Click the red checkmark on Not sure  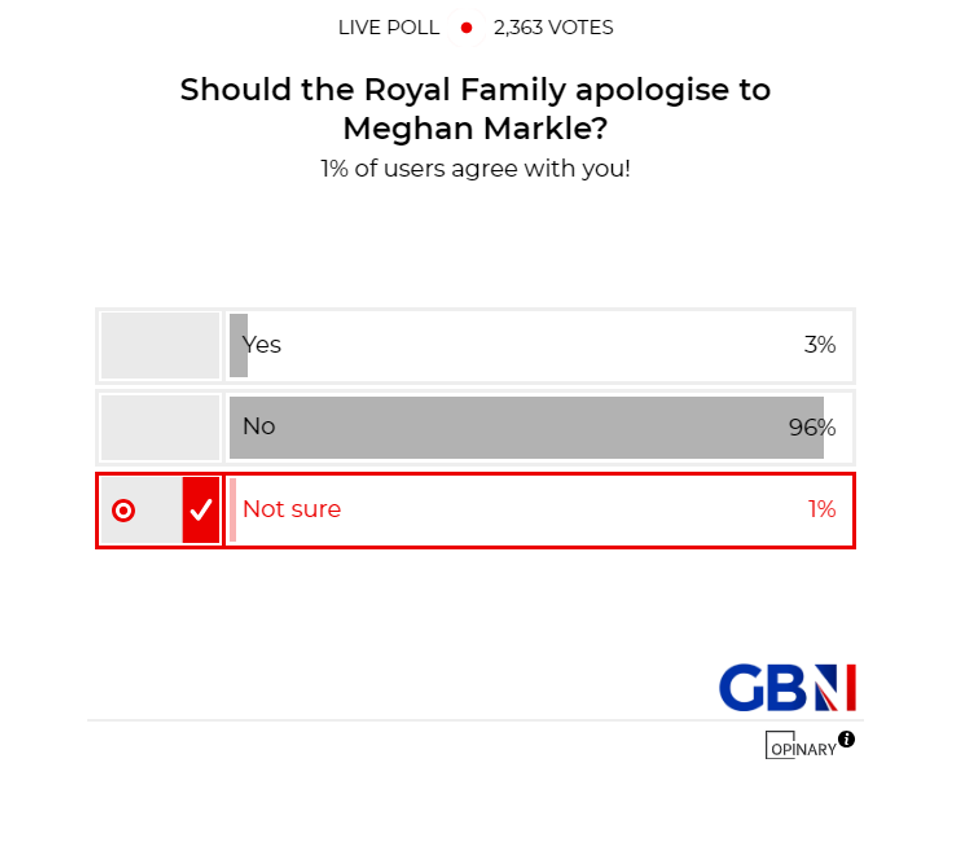pyautogui.click(x=201, y=510)
